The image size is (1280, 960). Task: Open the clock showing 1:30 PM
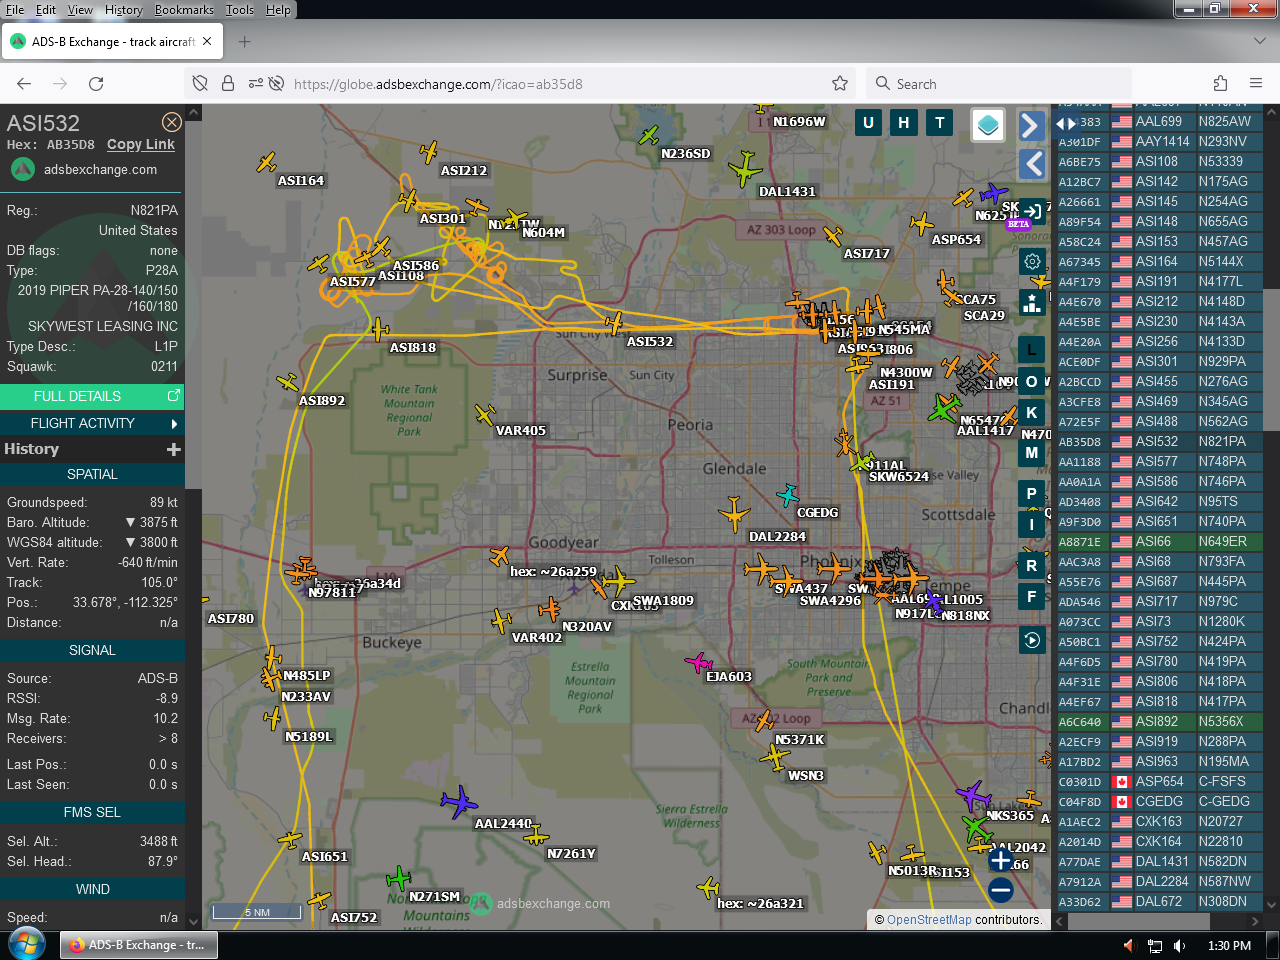click(1229, 946)
